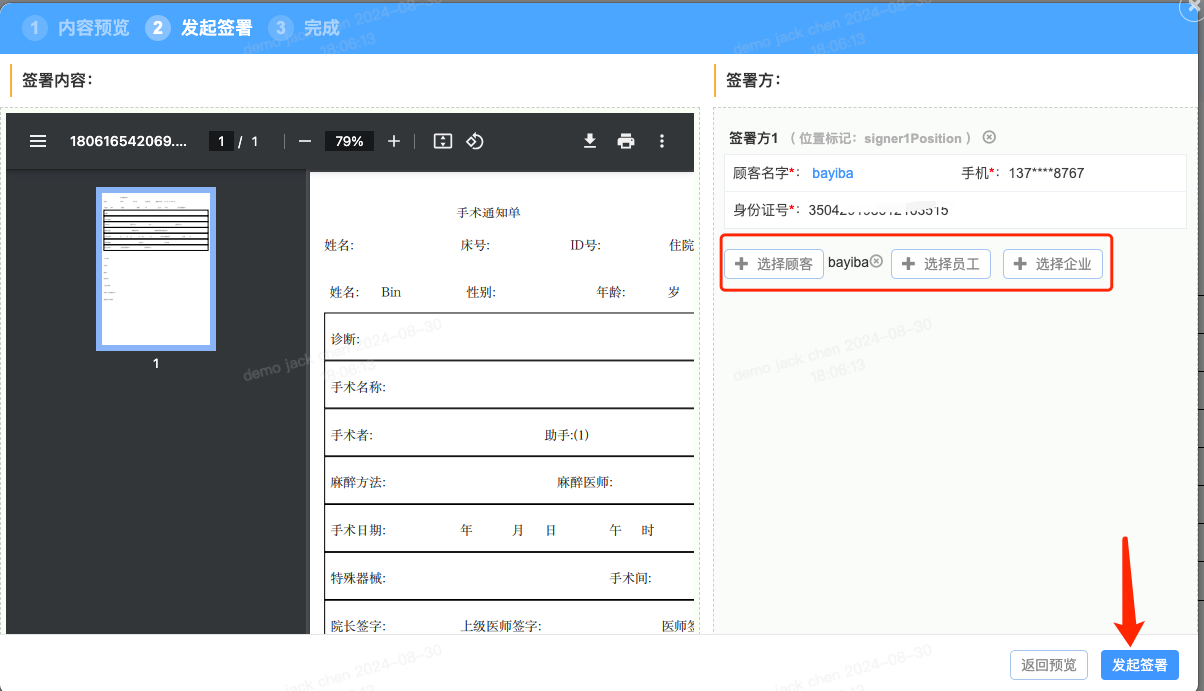
Task: Click 返回预览 to go back
Action: point(1048,665)
